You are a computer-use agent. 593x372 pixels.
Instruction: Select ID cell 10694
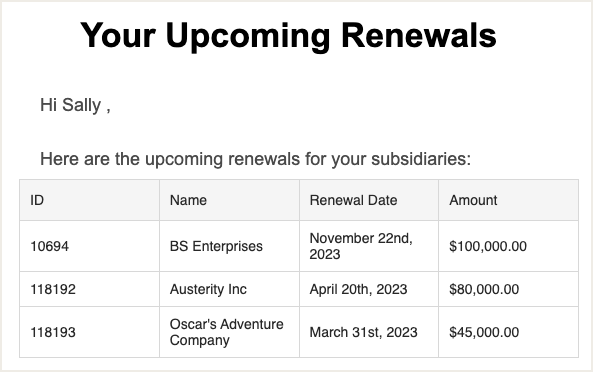point(90,246)
